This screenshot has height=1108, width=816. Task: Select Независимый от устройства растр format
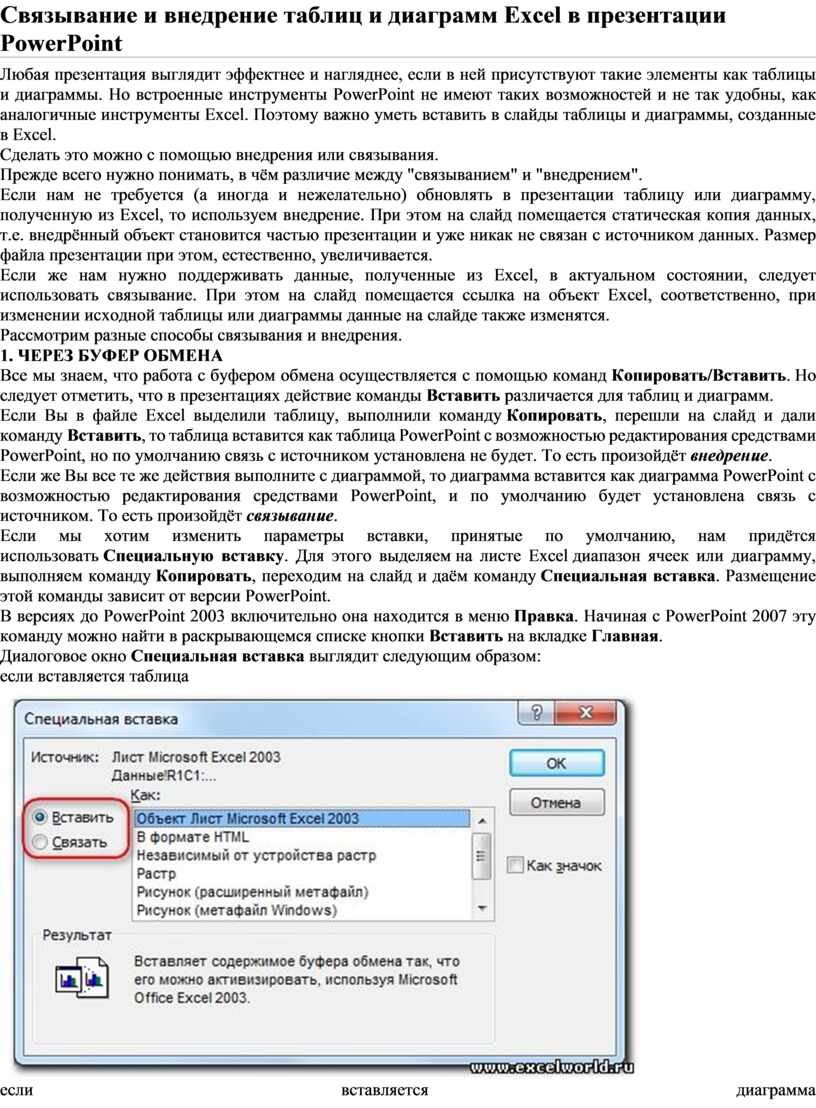[x=302, y=855]
